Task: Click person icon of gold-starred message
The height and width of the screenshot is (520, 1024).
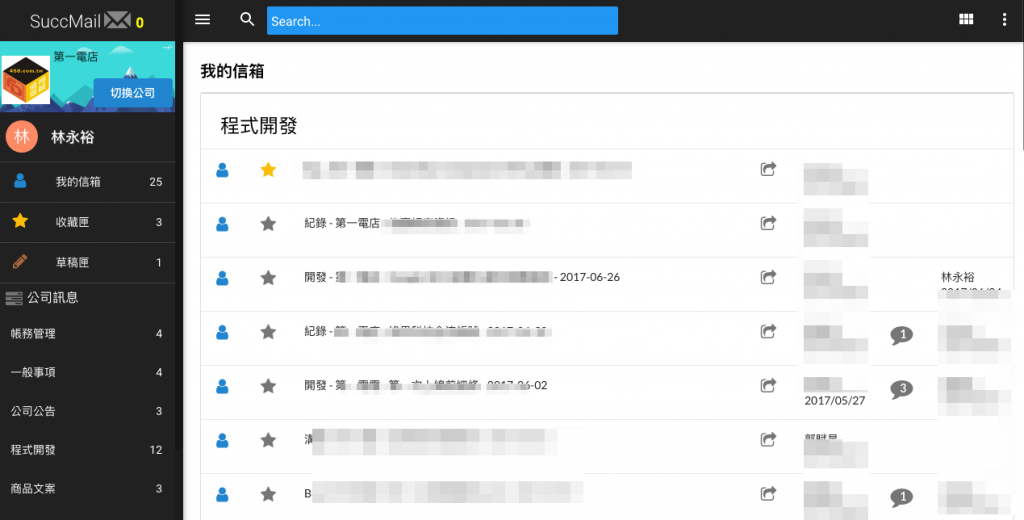Action: coord(222,170)
